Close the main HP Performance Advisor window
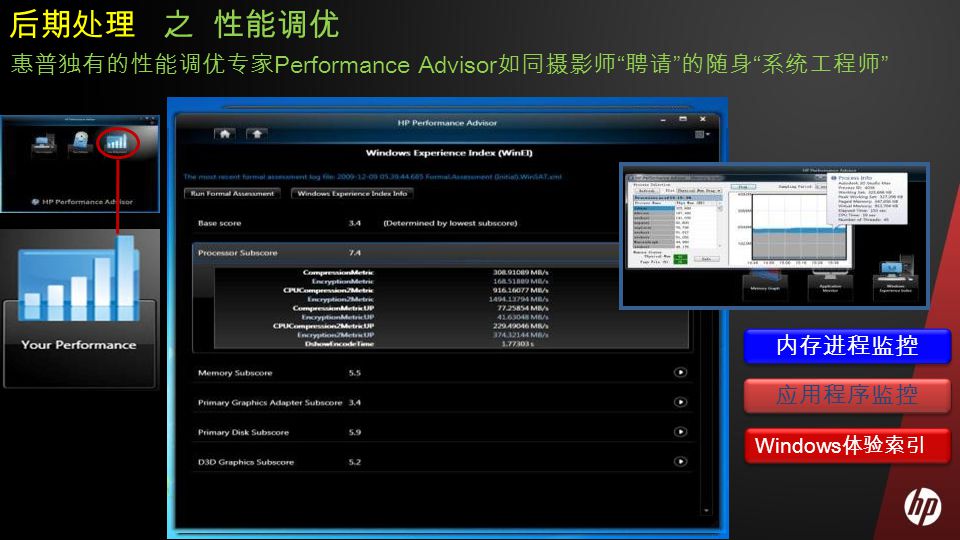Image resolution: width=960 pixels, height=540 pixels. 703,119
